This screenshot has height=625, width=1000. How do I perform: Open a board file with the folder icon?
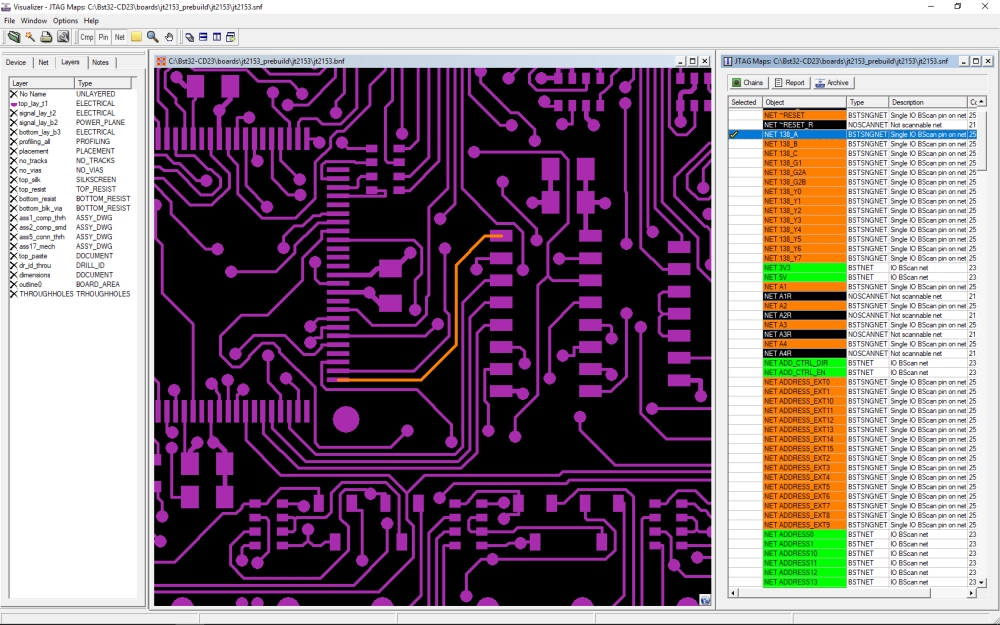point(14,37)
